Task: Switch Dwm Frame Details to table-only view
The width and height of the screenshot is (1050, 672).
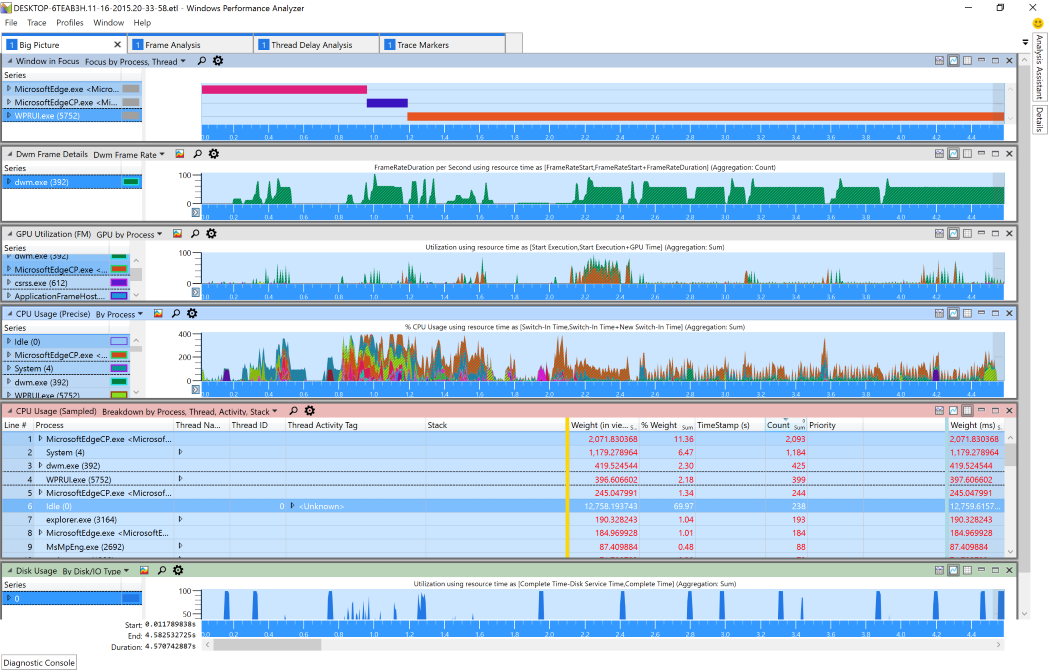Action: point(967,154)
